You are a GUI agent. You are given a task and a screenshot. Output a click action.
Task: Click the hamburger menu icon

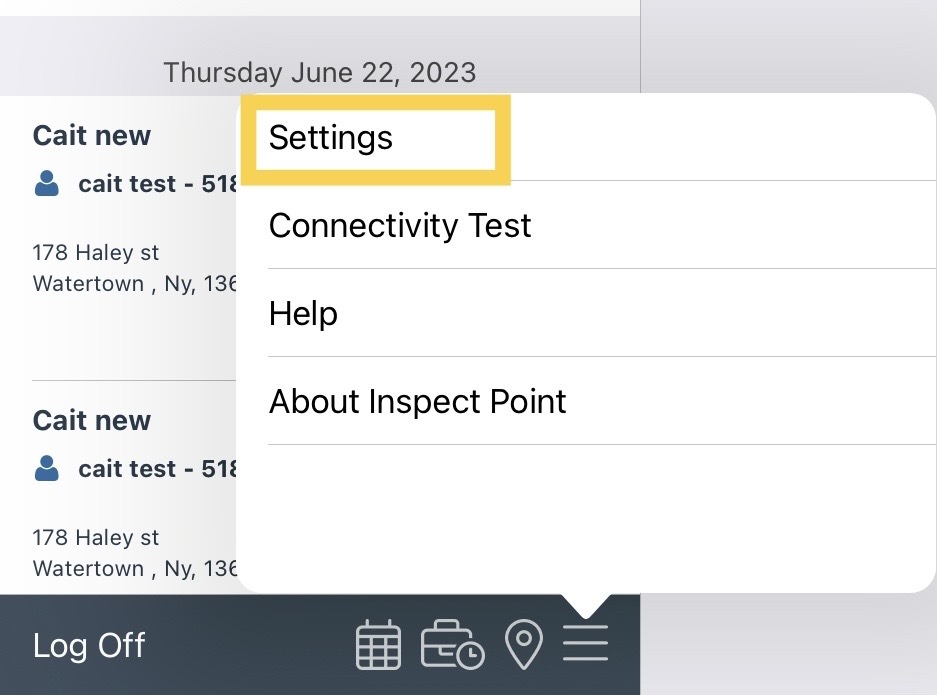pyautogui.click(x=586, y=645)
